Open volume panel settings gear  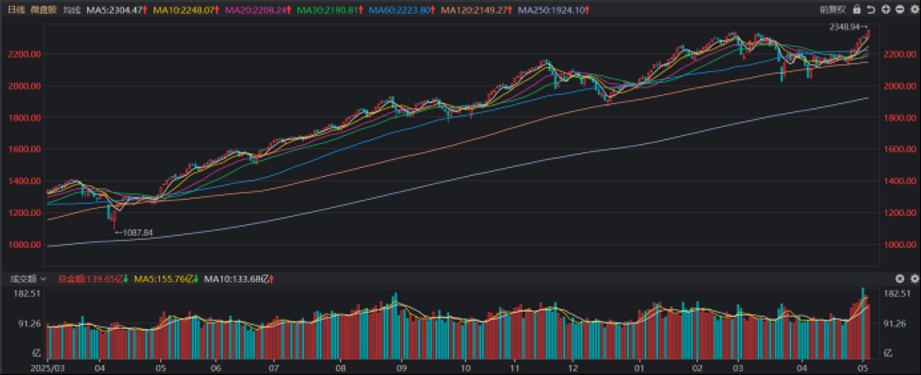click(914, 279)
